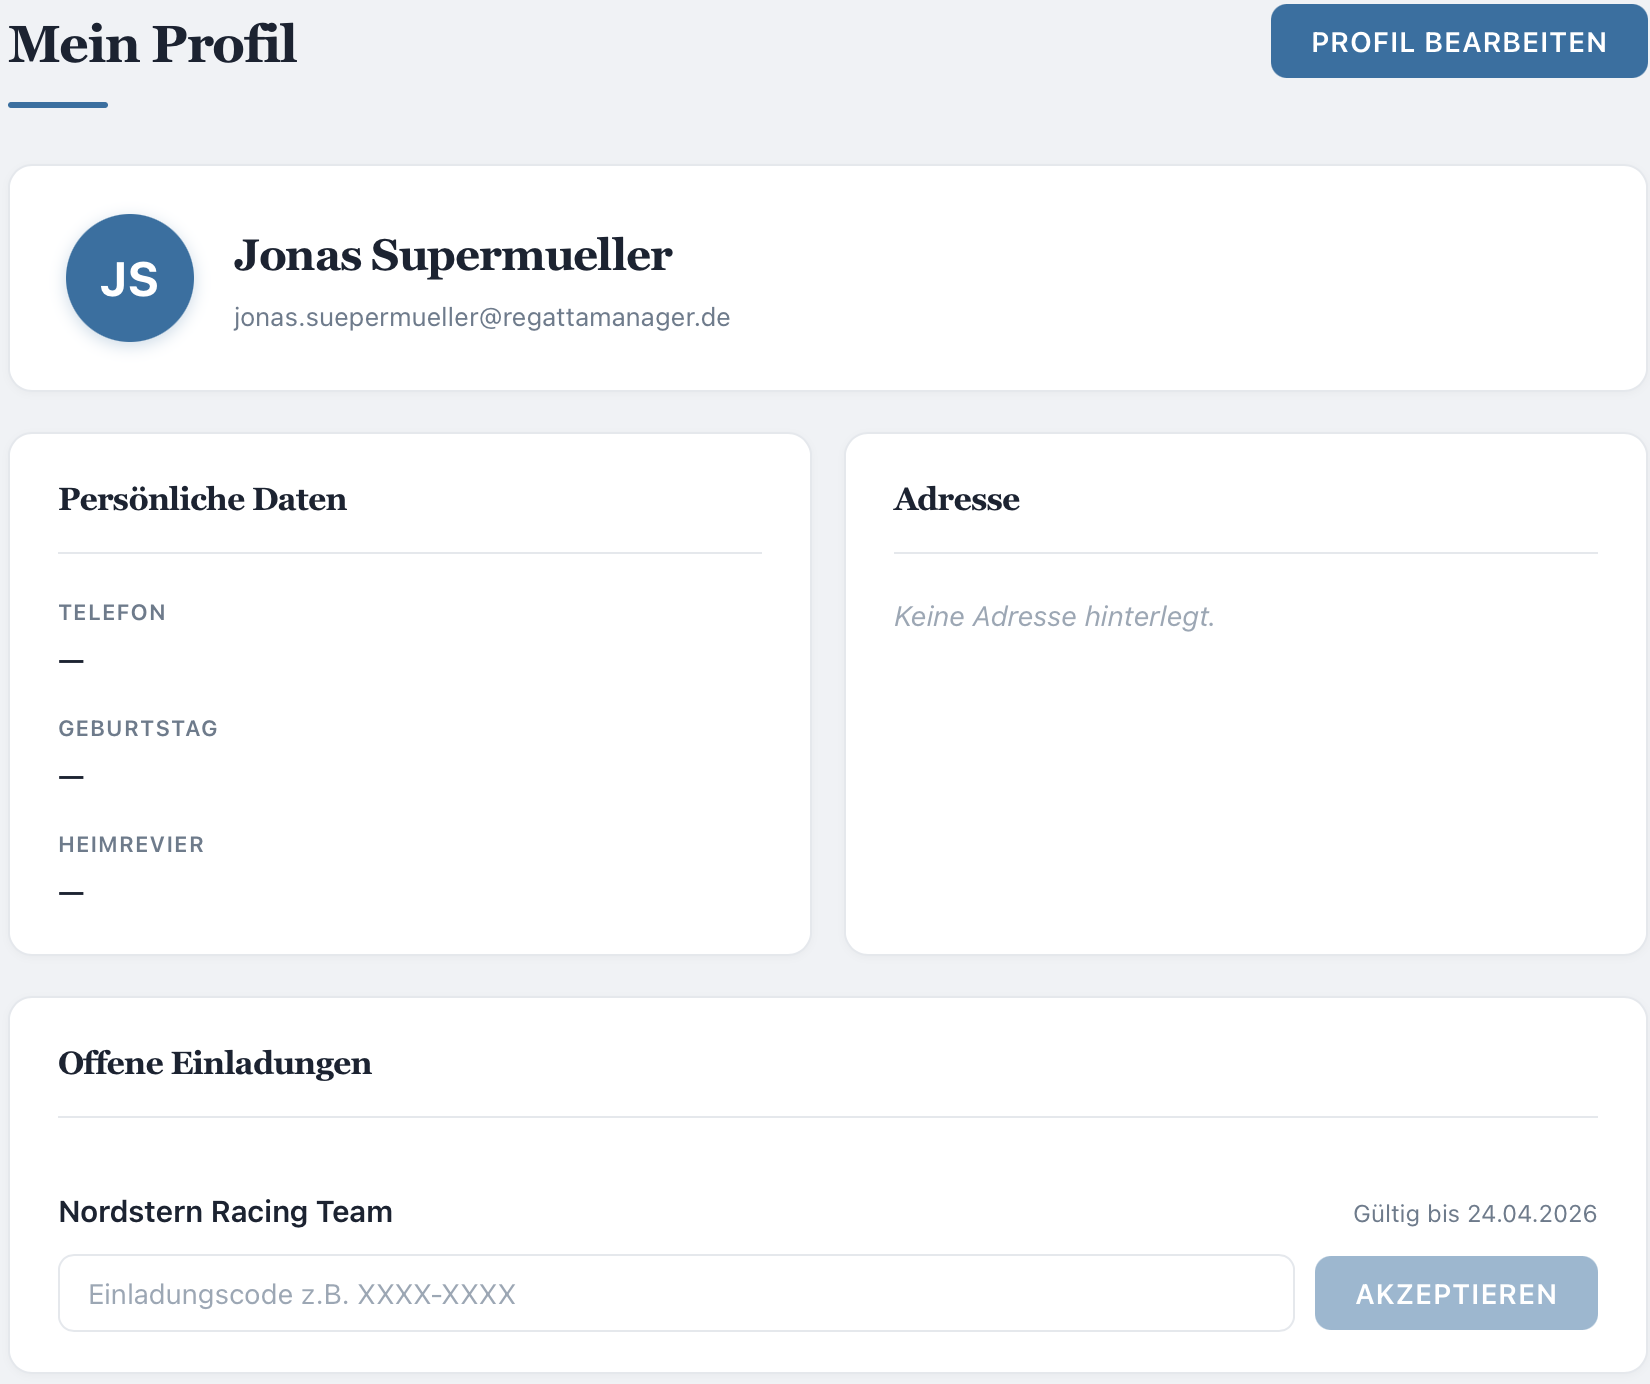Click the Mein Profil page title
This screenshot has width=1650, height=1384.
(x=153, y=44)
